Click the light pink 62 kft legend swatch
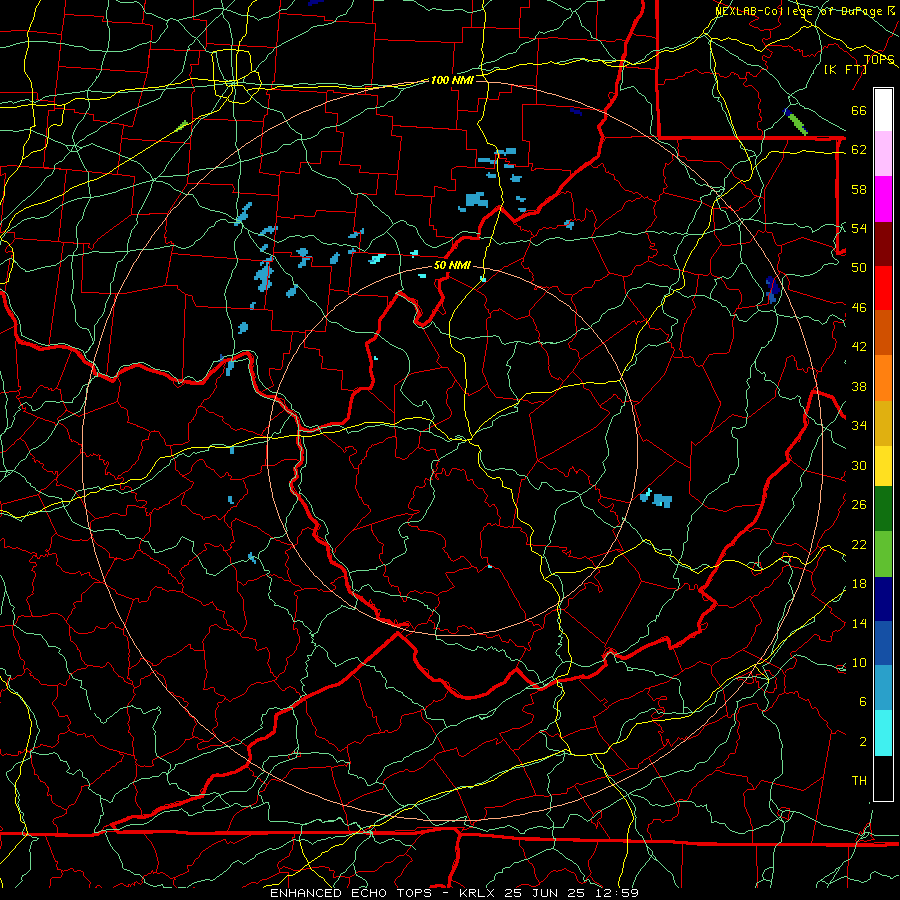 pos(883,154)
